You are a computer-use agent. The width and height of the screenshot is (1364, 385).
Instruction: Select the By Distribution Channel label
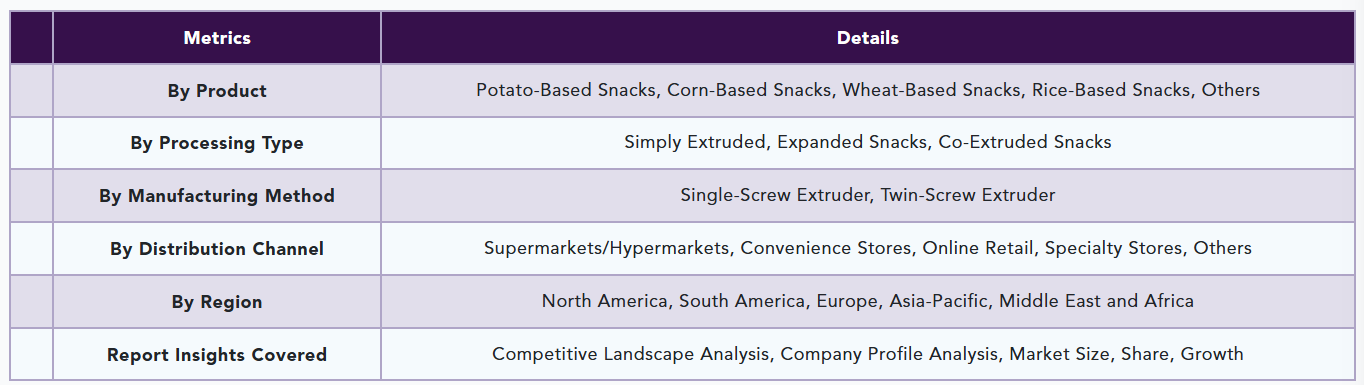click(x=217, y=249)
